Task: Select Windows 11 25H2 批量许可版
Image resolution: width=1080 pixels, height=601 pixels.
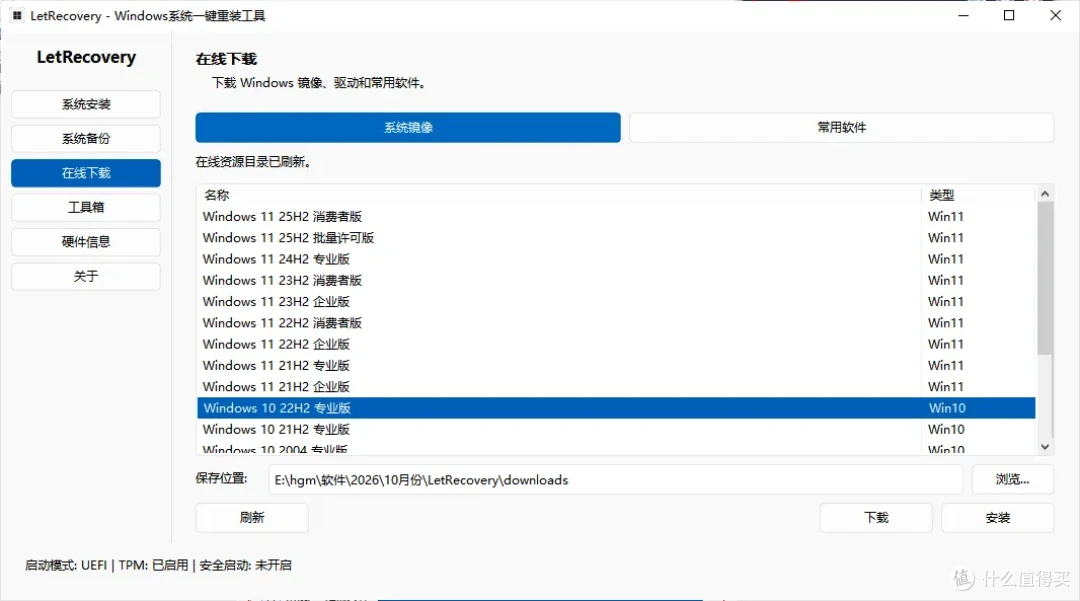Action: pyautogui.click(x=616, y=238)
